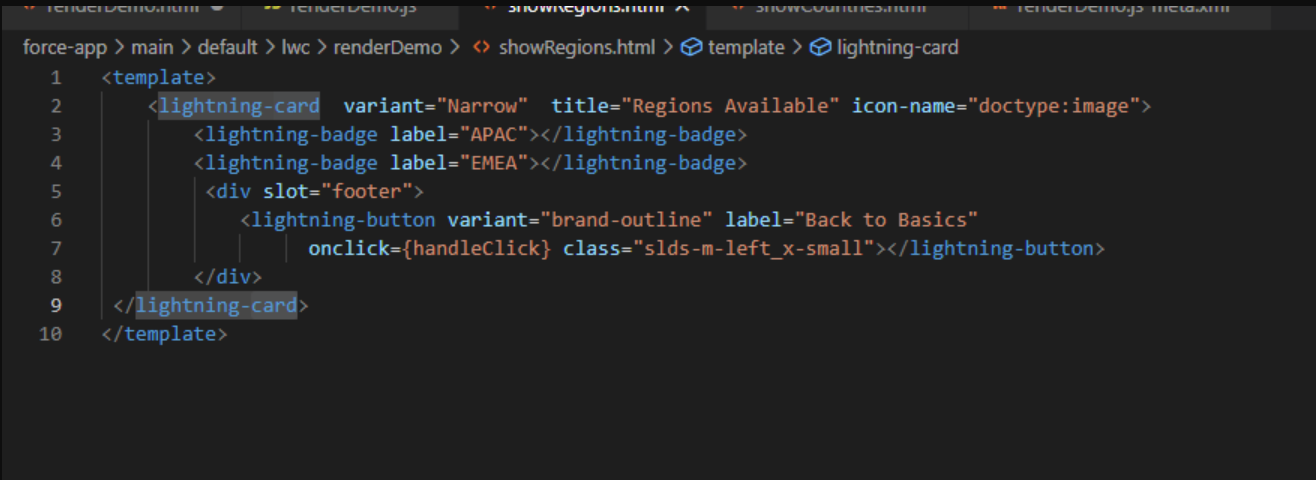
Task: Click the closing template tag on line 10
Action: 165,334
